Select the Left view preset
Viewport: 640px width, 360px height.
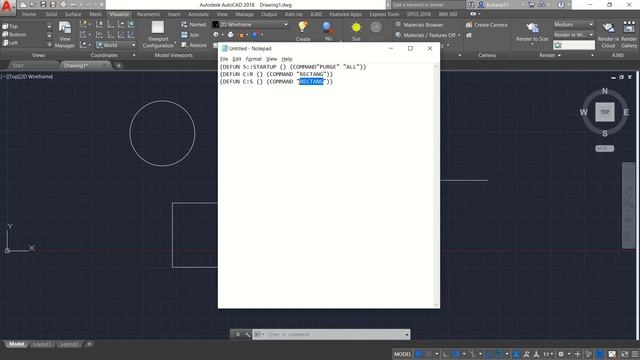point(10,42)
